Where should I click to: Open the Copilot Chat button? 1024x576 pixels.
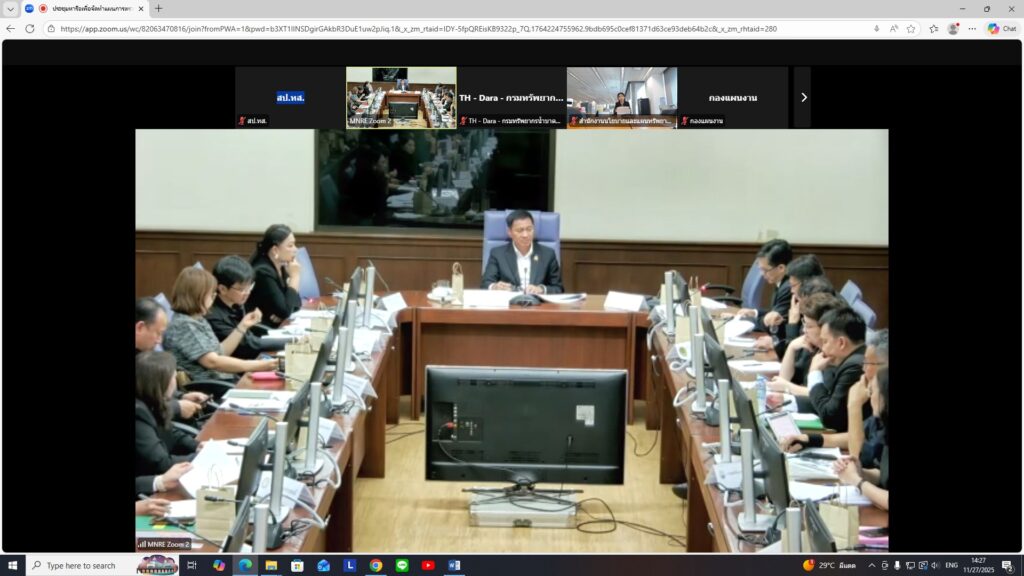[1002, 29]
